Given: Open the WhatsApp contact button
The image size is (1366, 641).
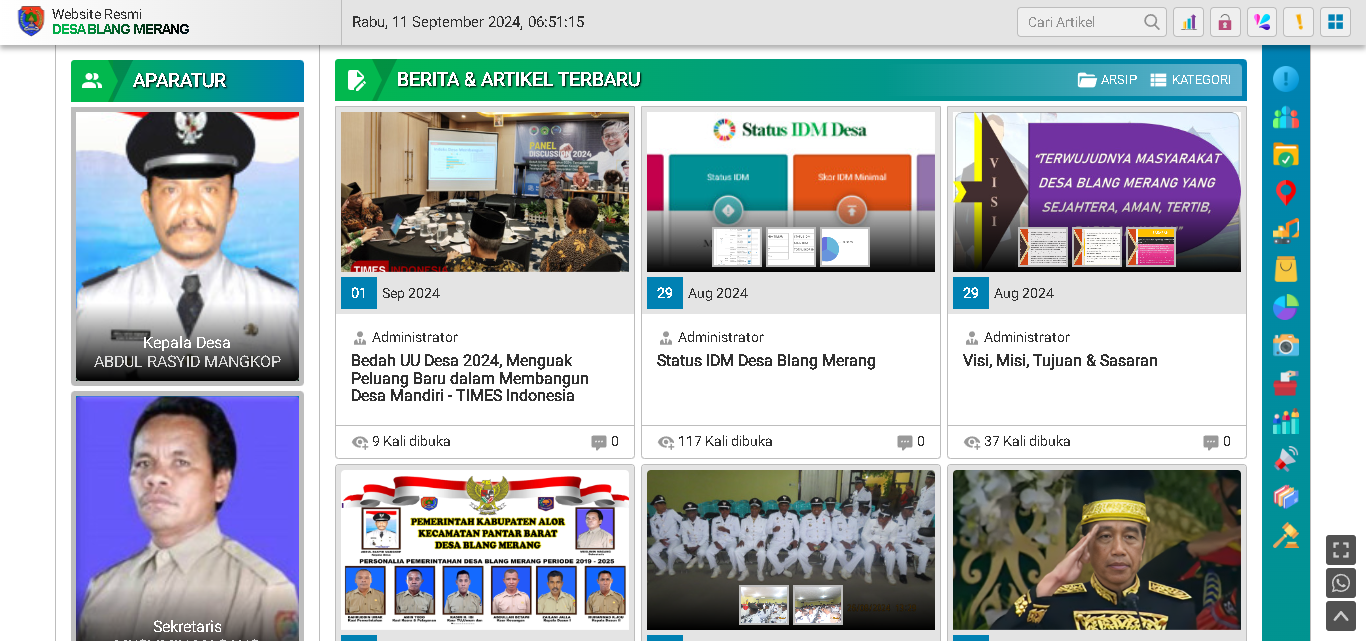Looking at the screenshot, I should tap(1341, 583).
